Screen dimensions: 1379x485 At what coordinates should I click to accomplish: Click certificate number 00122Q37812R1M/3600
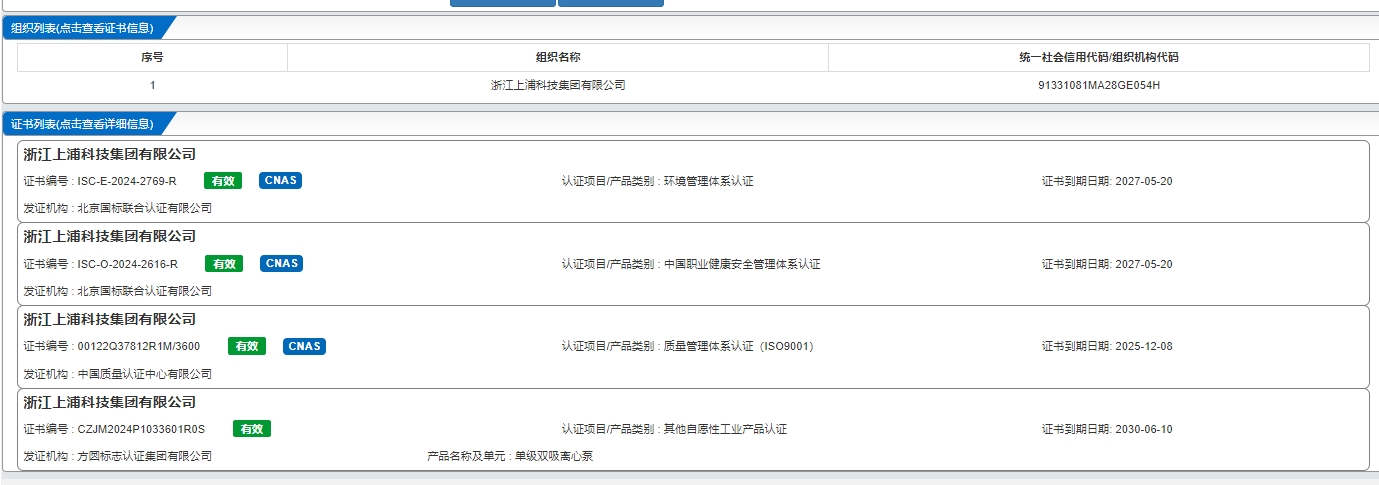(x=139, y=347)
